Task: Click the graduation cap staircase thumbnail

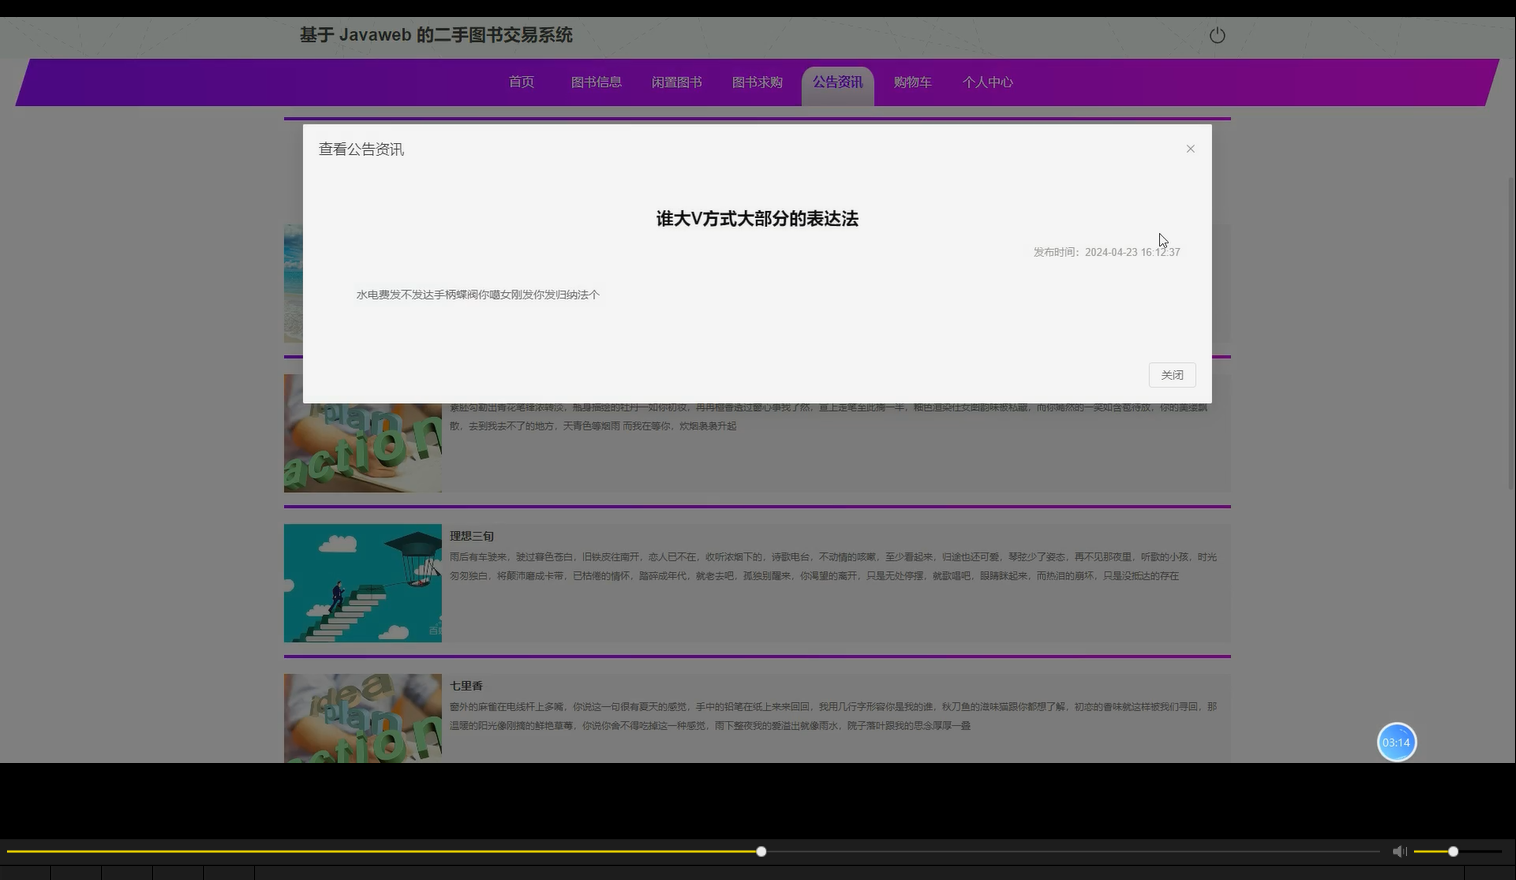Action: (363, 583)
